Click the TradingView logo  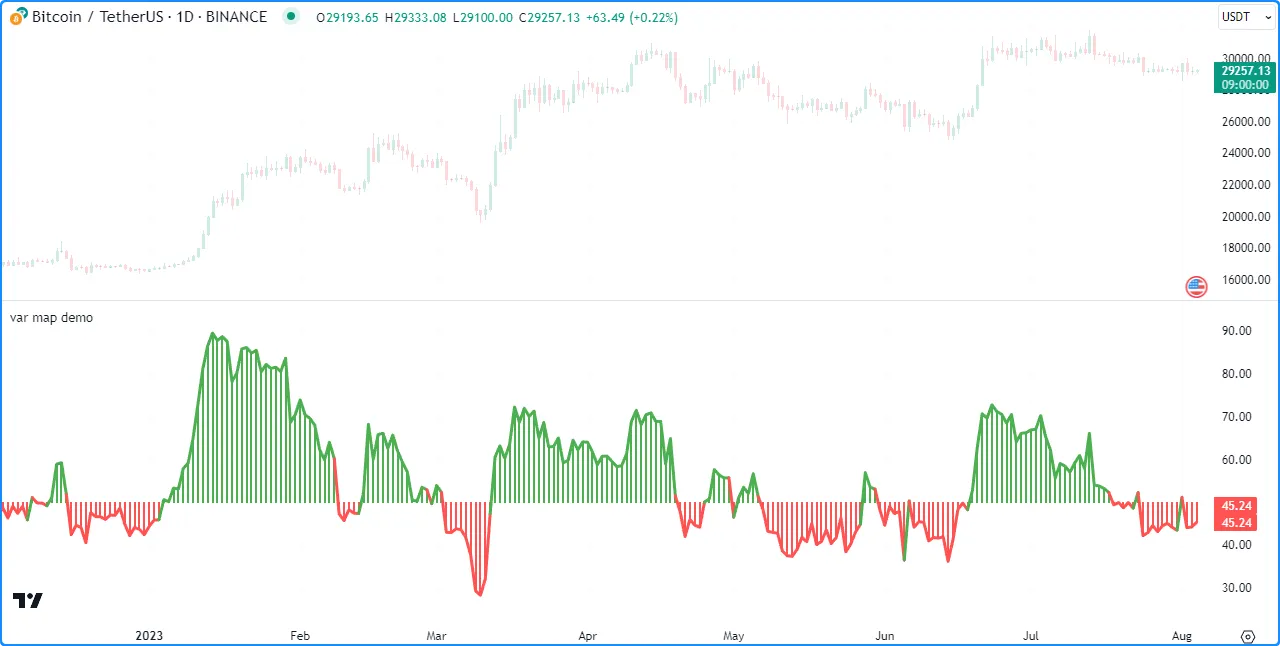[x=28, y=600]
